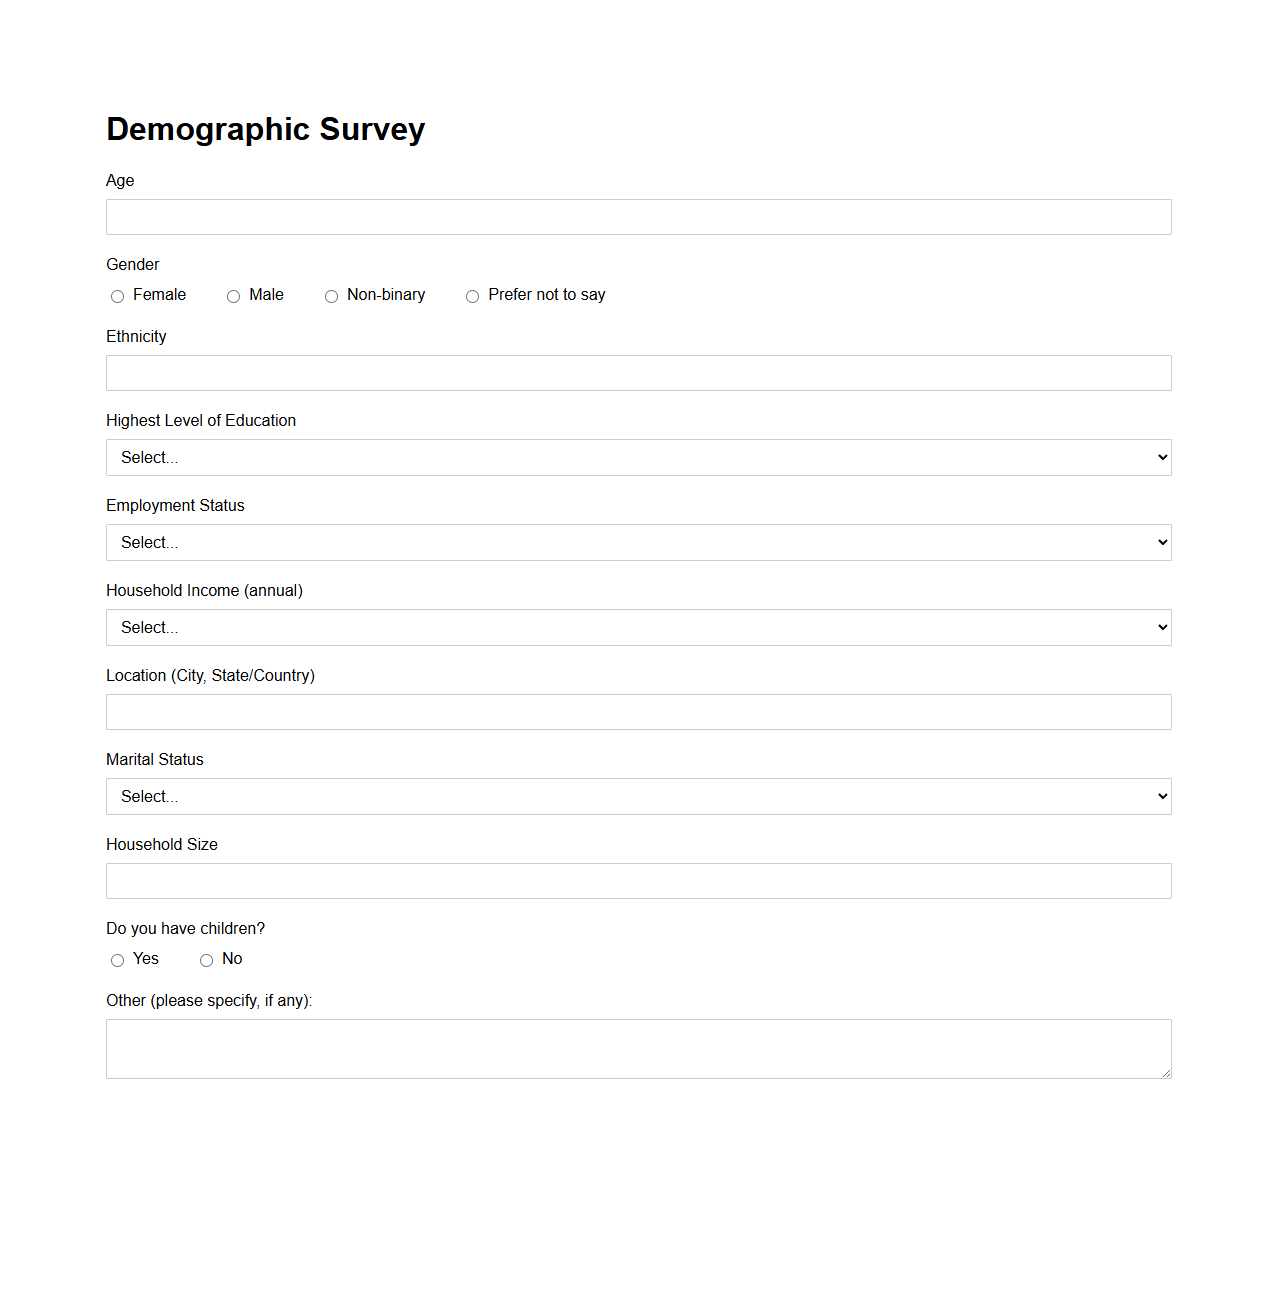Viewport: 1278px width, 1300px height.
Task: Choose Prefer not to say for gender
Action: click(471, 296)
